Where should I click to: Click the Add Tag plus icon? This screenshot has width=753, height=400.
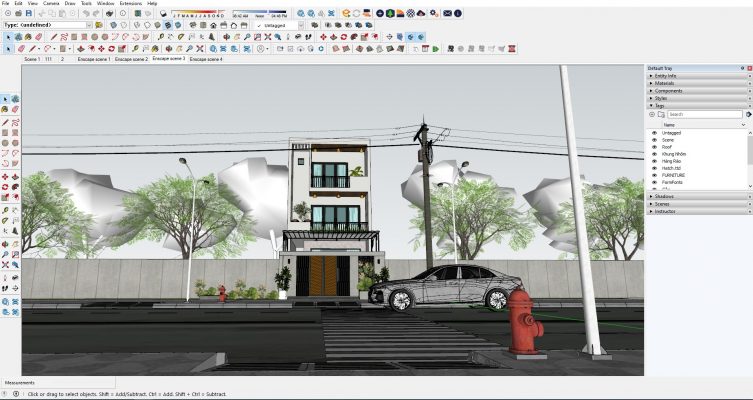[652, 114]
